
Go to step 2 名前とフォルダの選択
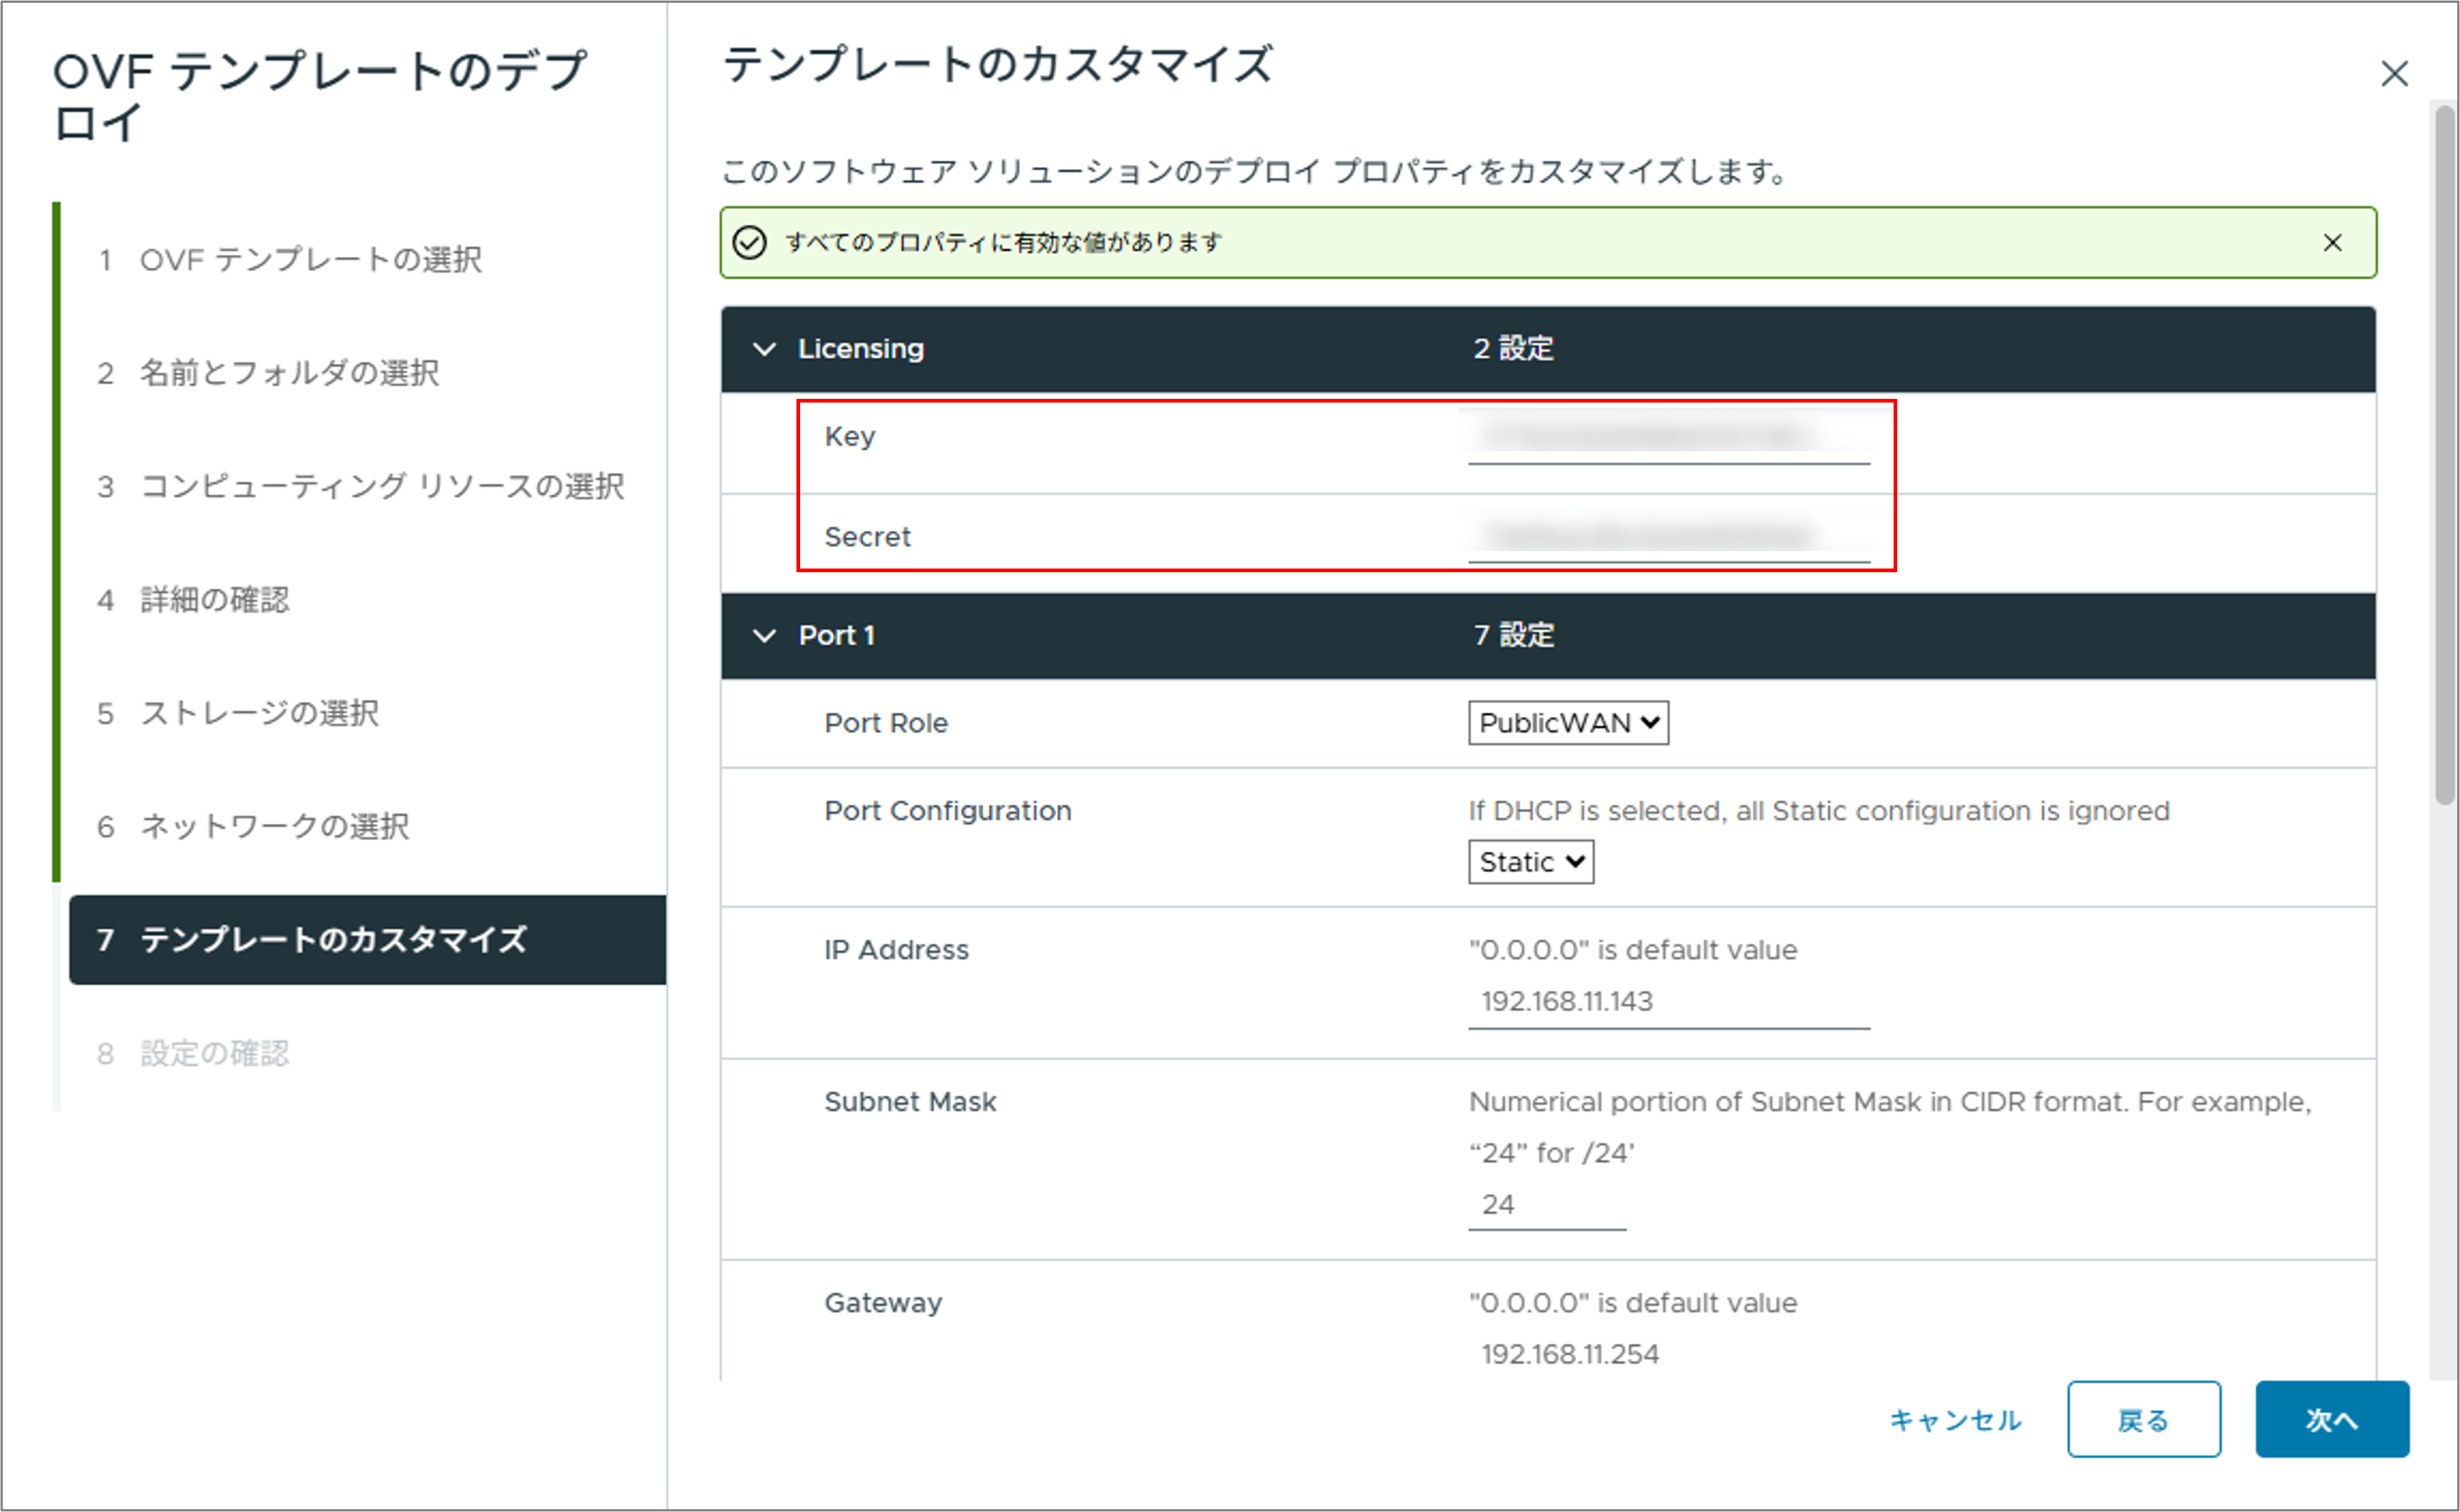(268, 373)
